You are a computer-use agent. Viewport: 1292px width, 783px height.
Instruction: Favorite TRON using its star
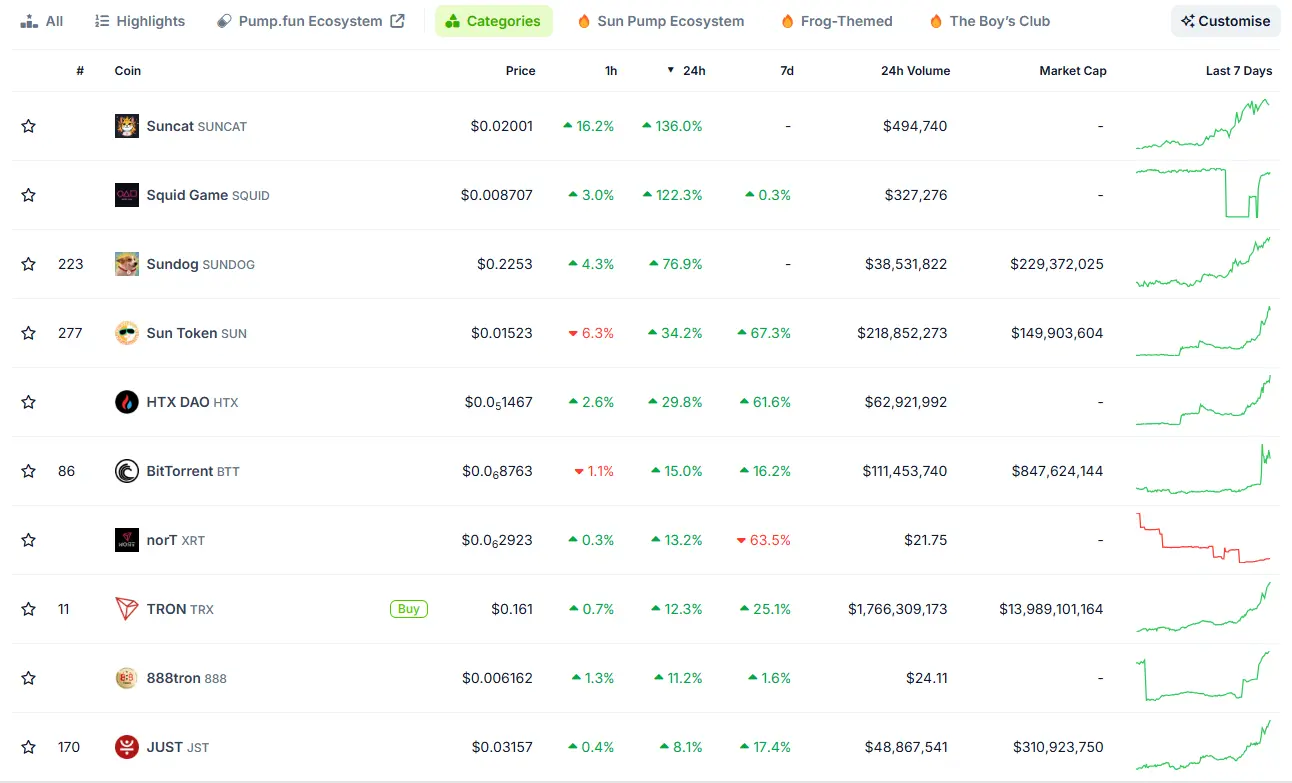tap(28, 609)
